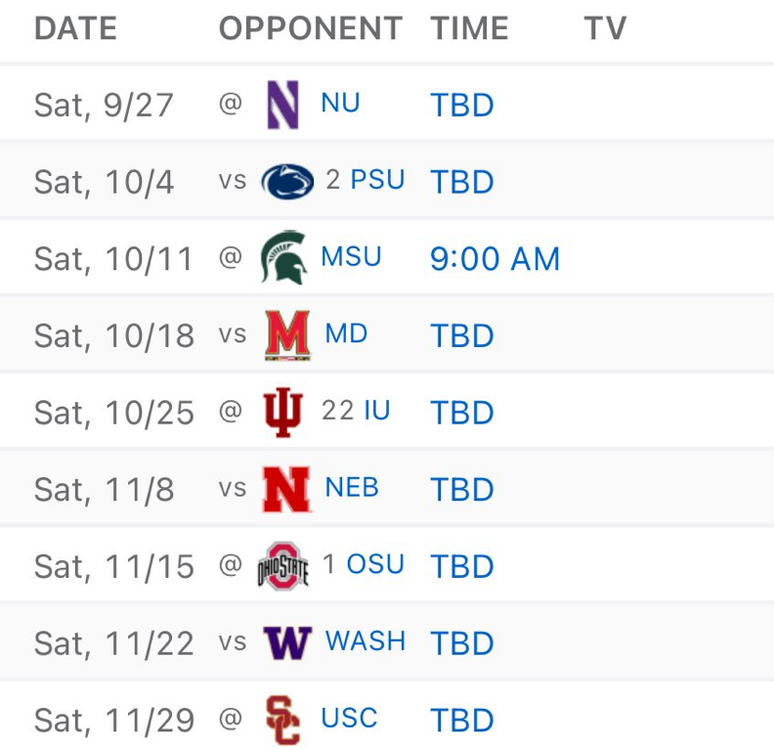Click the Indiana Hoosiers IU logo
Screen dimensions: 774x750
[x=283, y=413]
